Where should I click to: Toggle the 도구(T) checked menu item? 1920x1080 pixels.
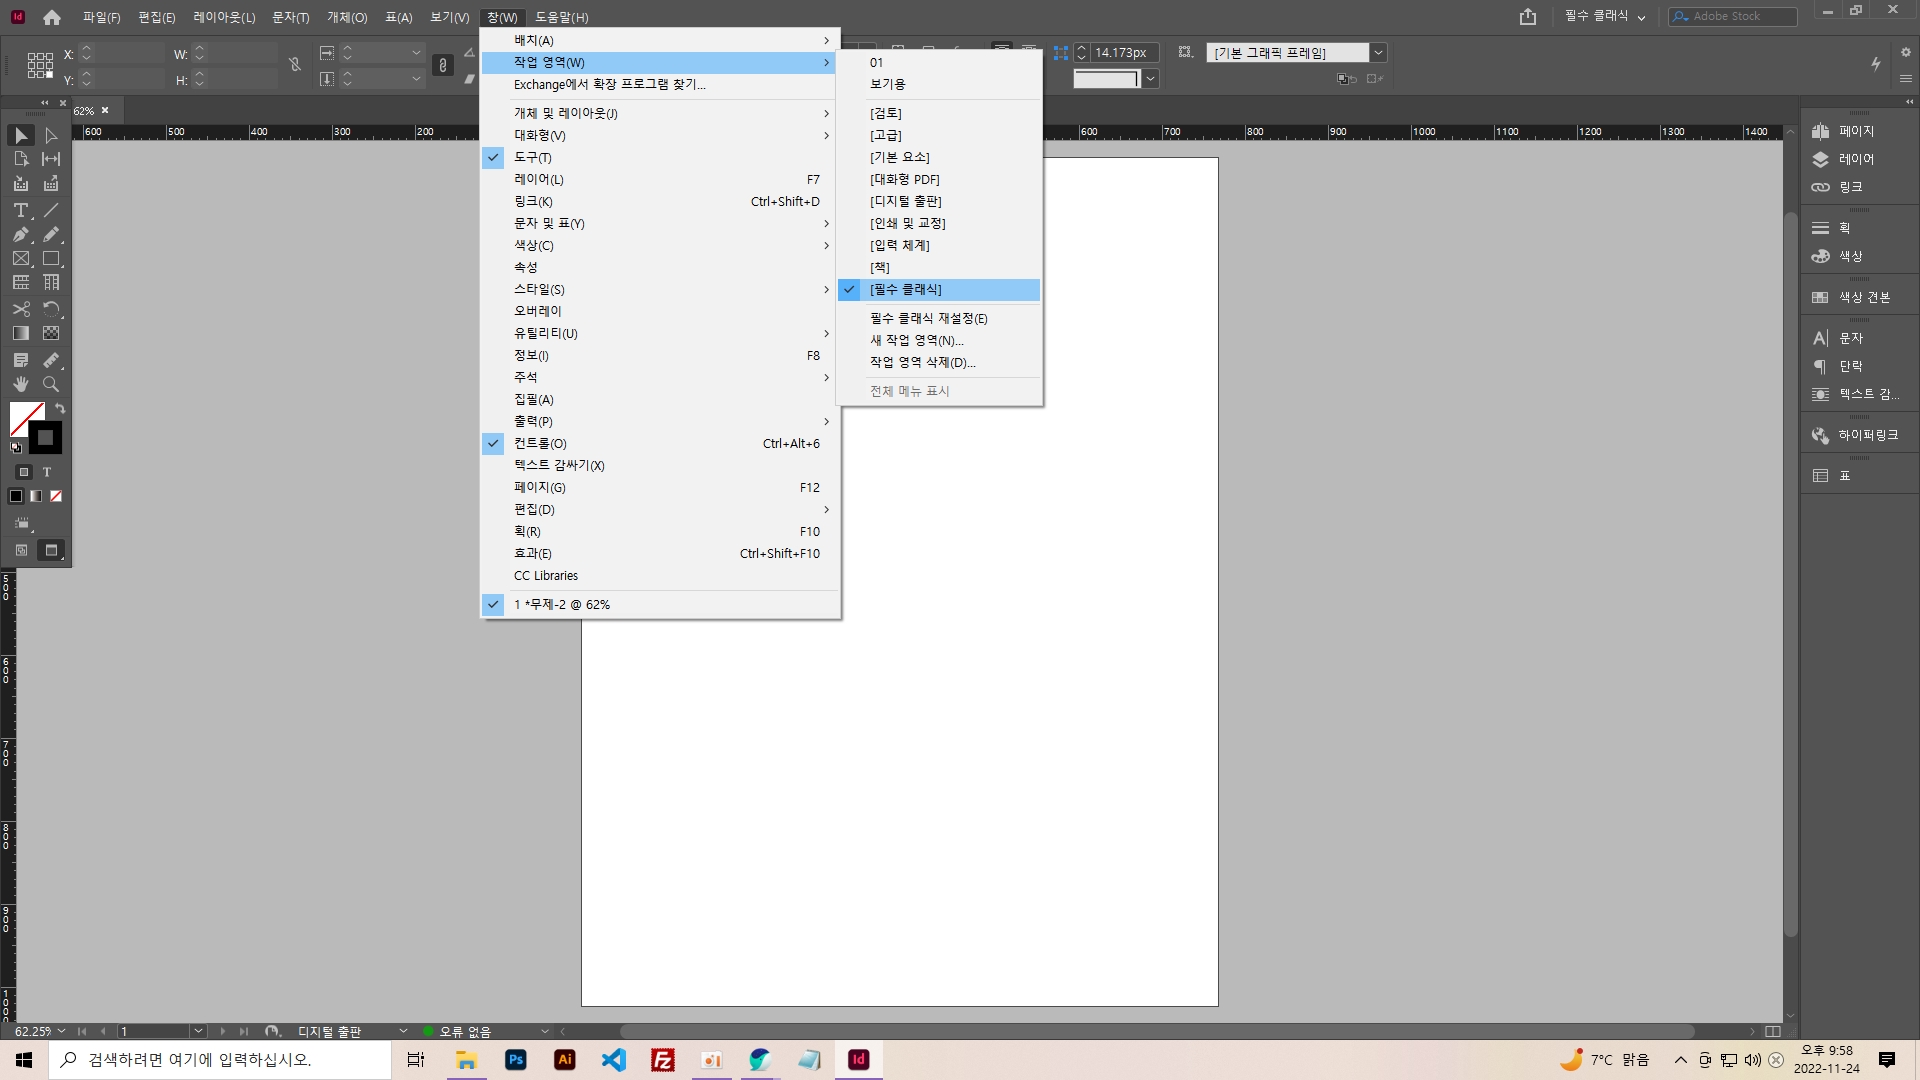coord(532,157)
